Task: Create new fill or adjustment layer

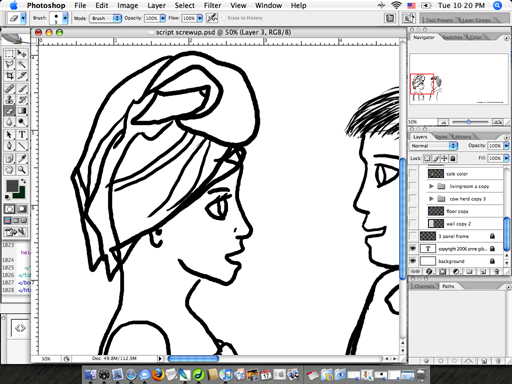Action: point(456,272)
